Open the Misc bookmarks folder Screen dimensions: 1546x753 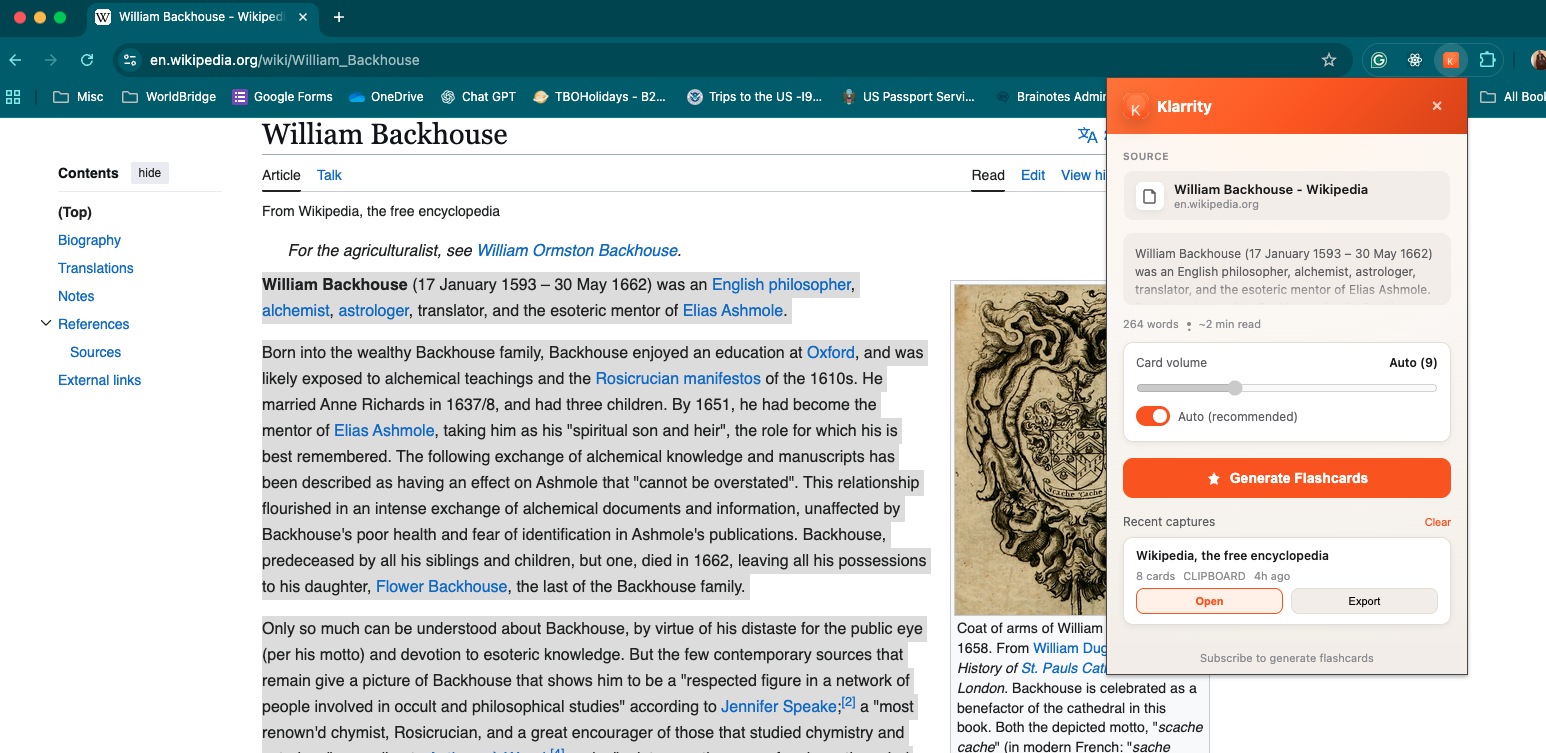(78, 97)
